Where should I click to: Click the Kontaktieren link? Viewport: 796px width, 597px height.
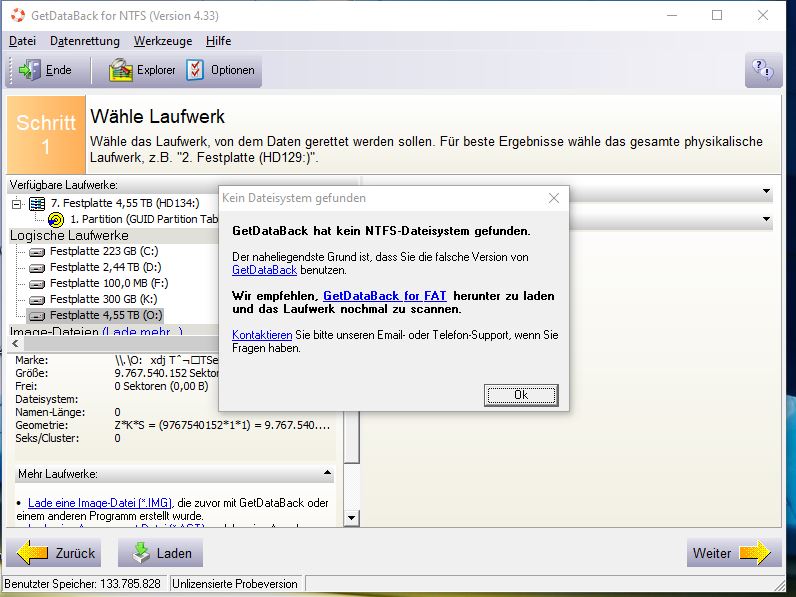(262, 335)
